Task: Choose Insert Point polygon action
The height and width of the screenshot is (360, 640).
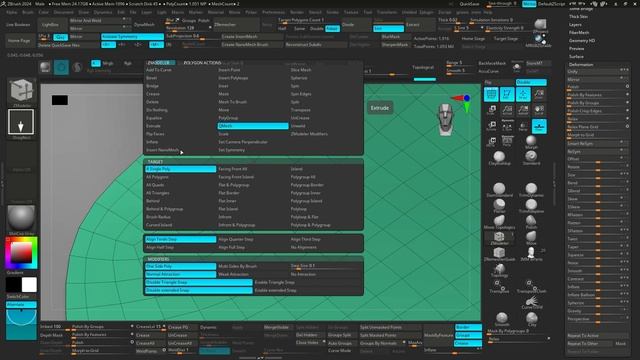Action: [229, 70]
